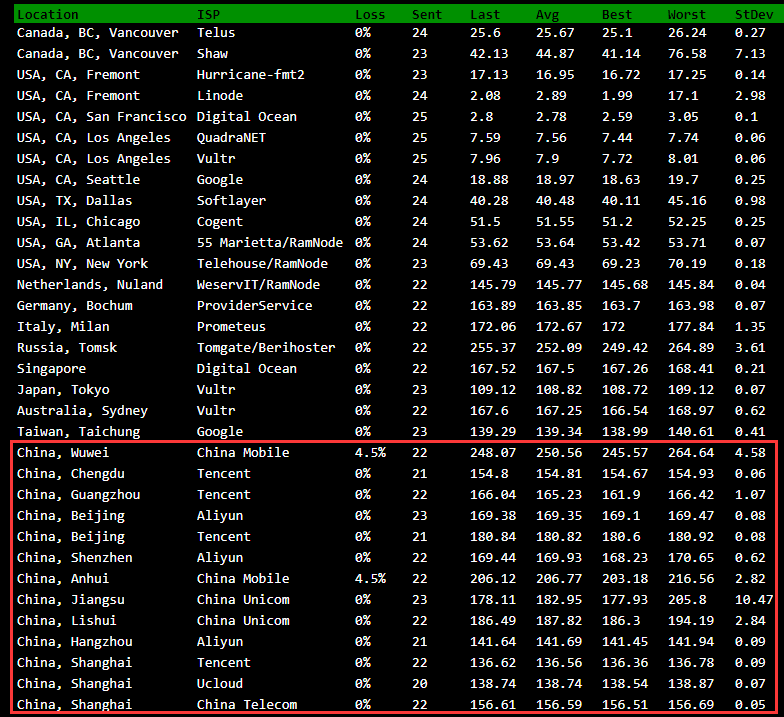
Task: Click the 4.5% loss for Wuwei
Action: coord(370,452)
